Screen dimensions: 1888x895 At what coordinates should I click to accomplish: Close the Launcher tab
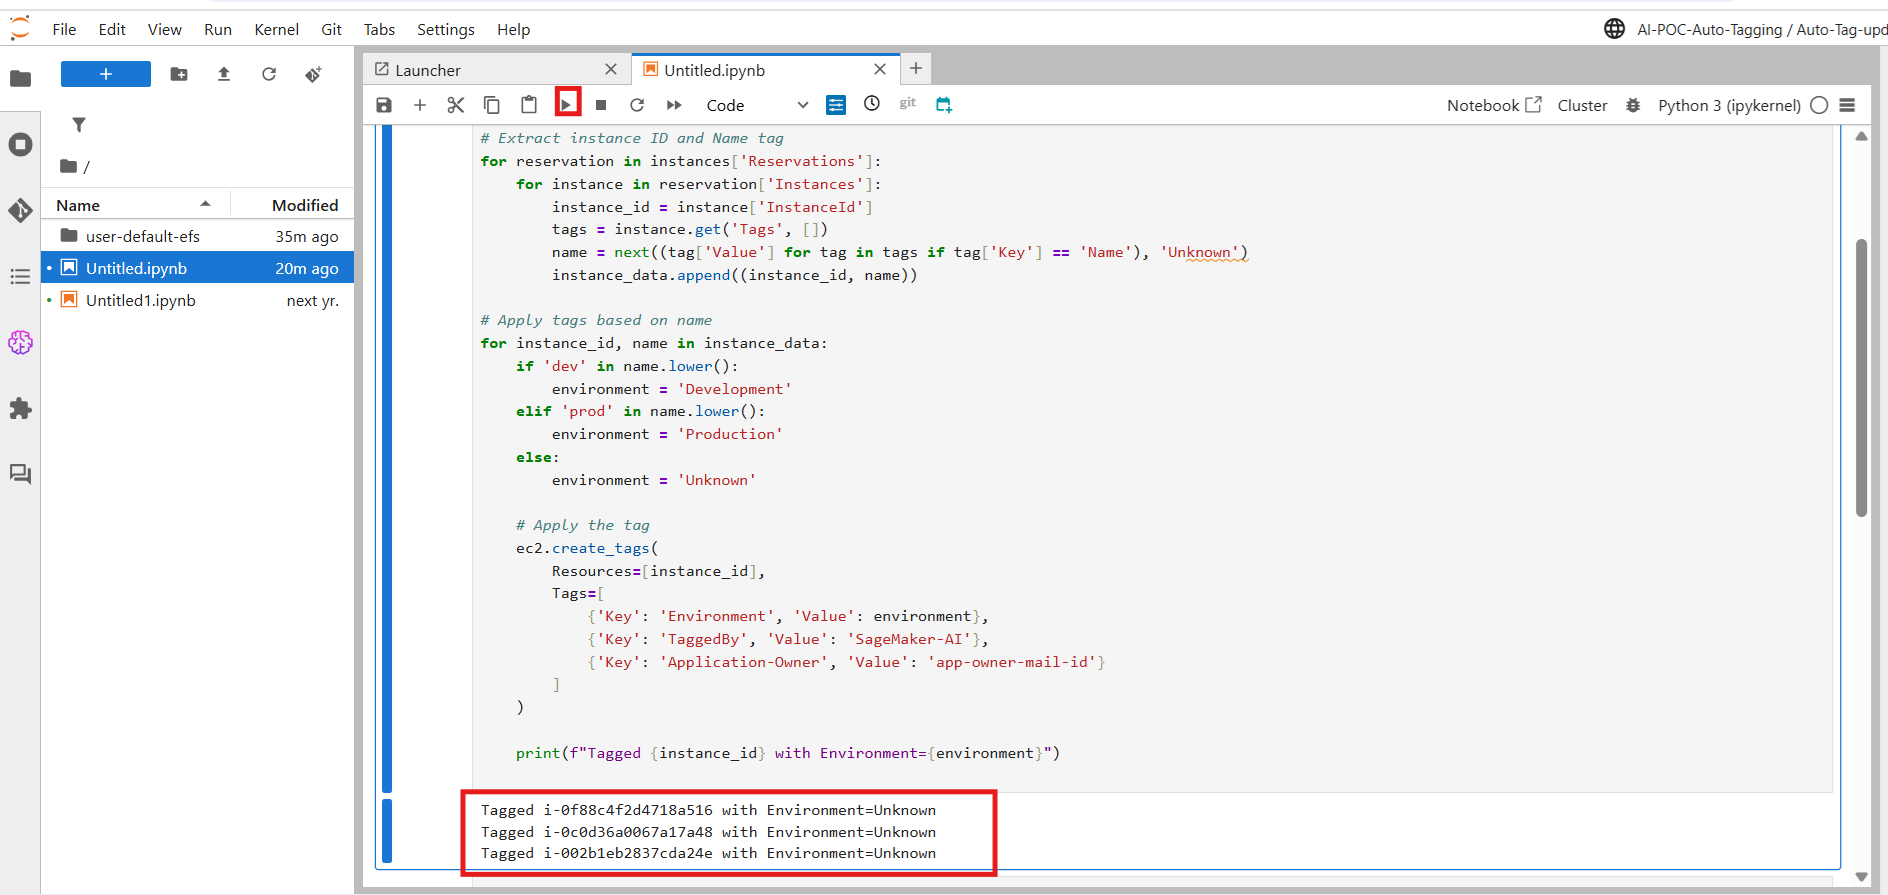pos(611,70)
